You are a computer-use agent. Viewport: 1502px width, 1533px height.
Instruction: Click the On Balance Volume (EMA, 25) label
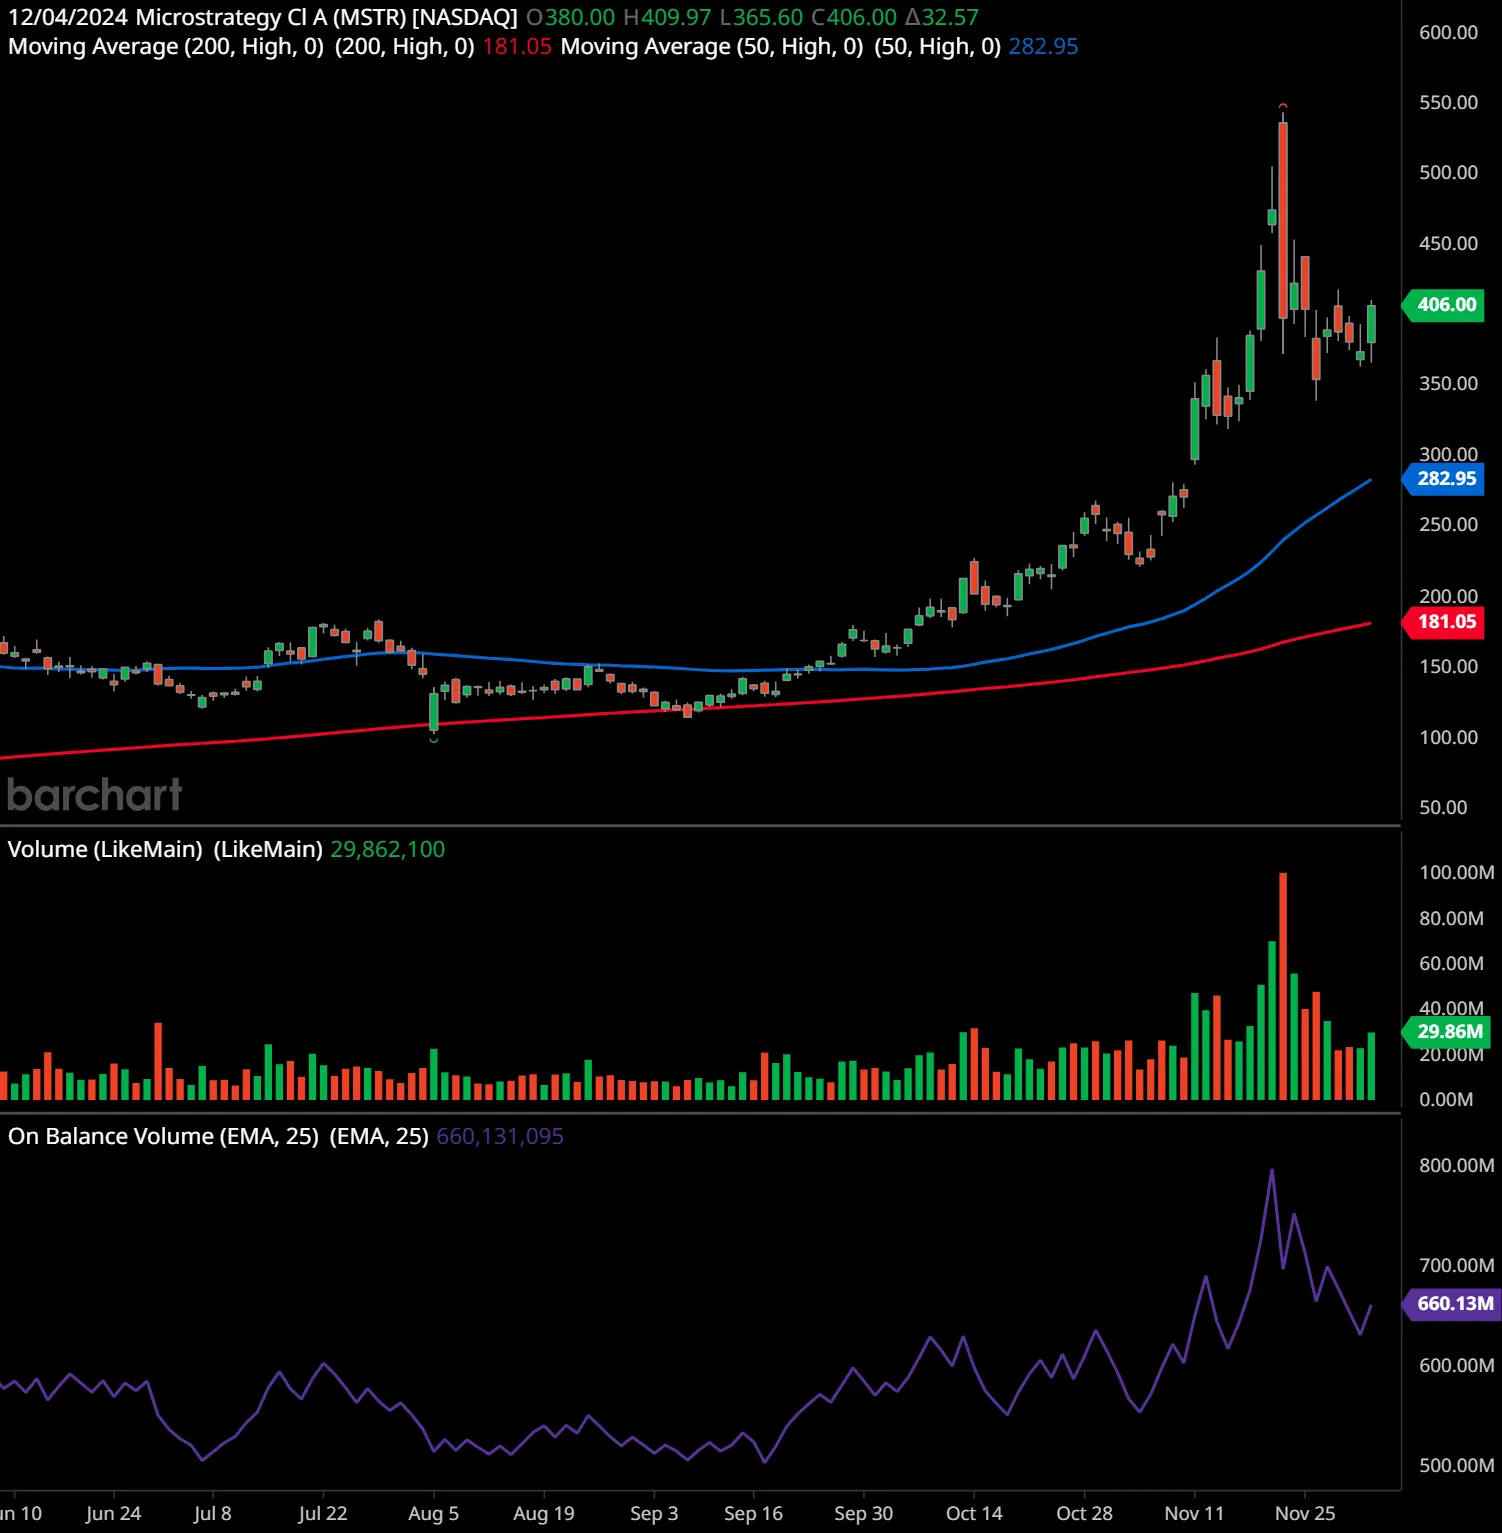click(x=163, y=1136)
